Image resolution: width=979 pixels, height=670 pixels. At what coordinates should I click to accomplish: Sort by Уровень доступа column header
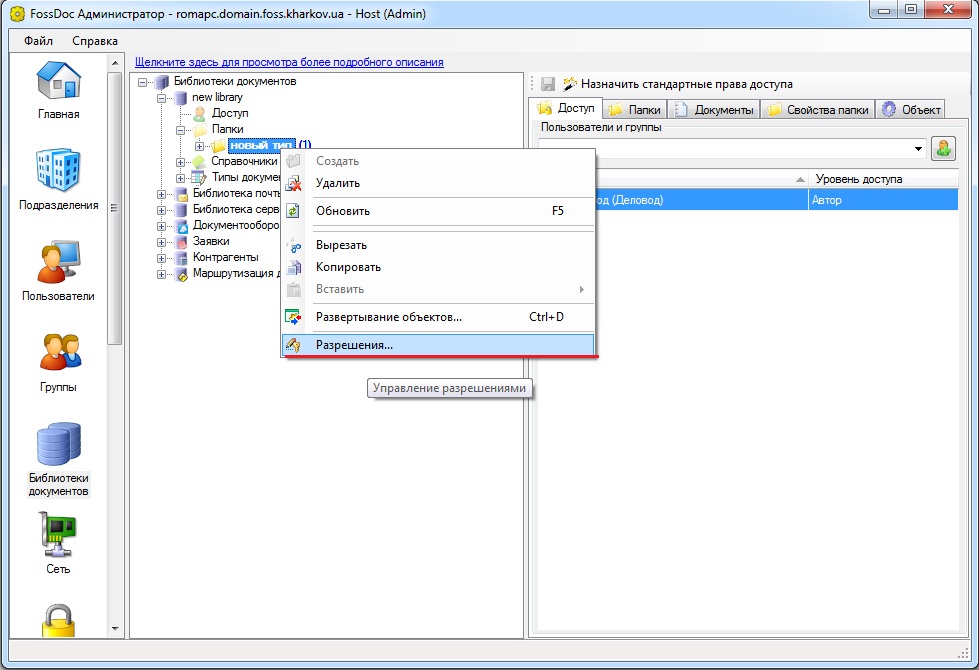(858, 179)
